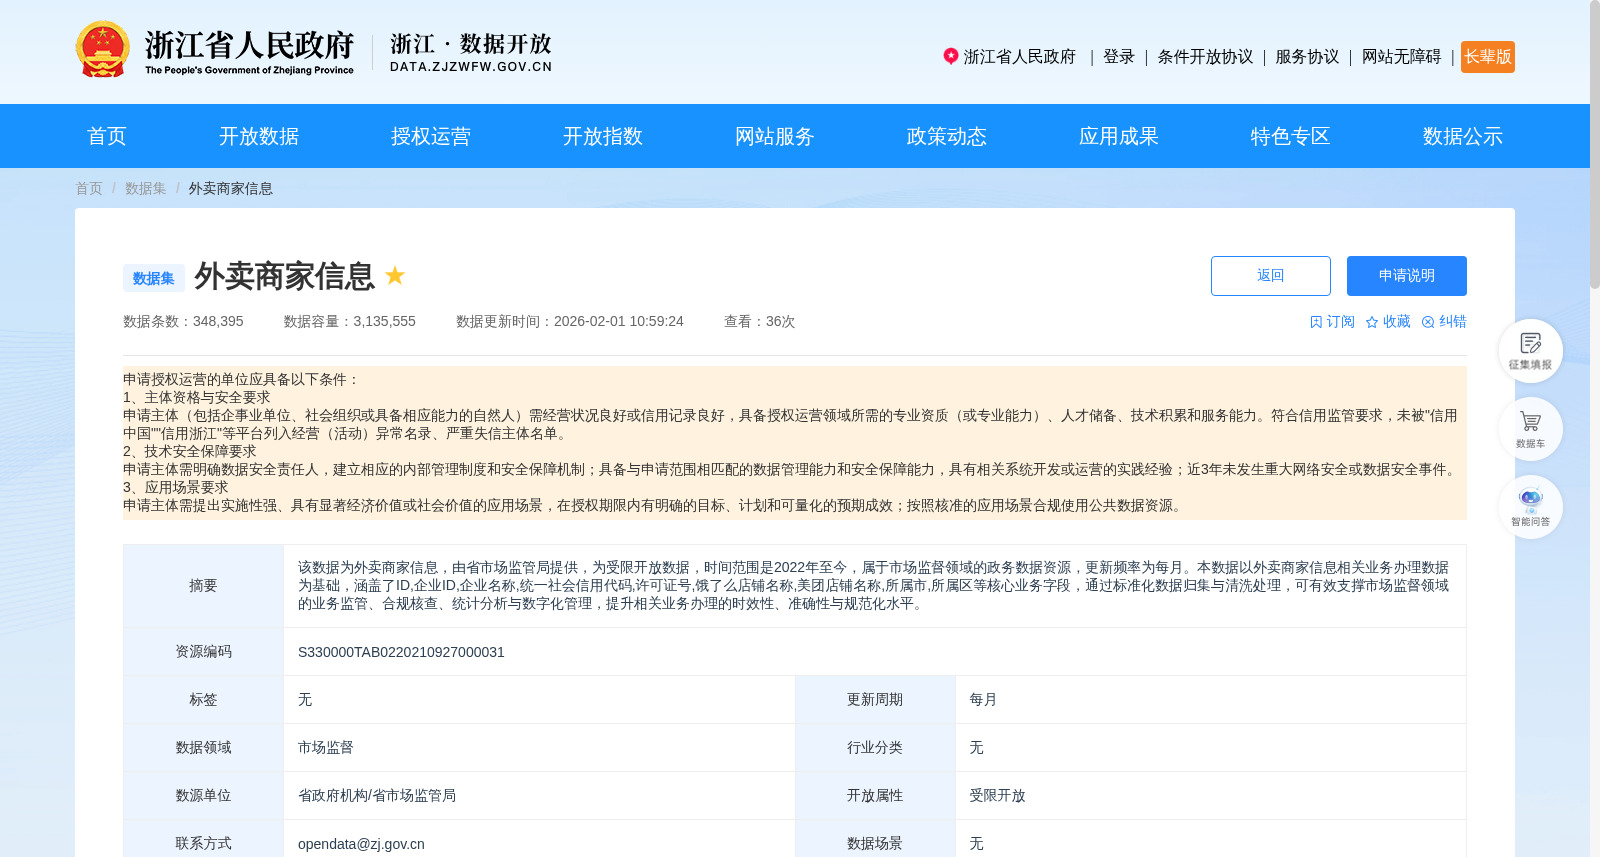Open the 智能问答 robot assistant
Image resolution: width=1600 pixels, height=857 pixels.
tap(1530, 507)
